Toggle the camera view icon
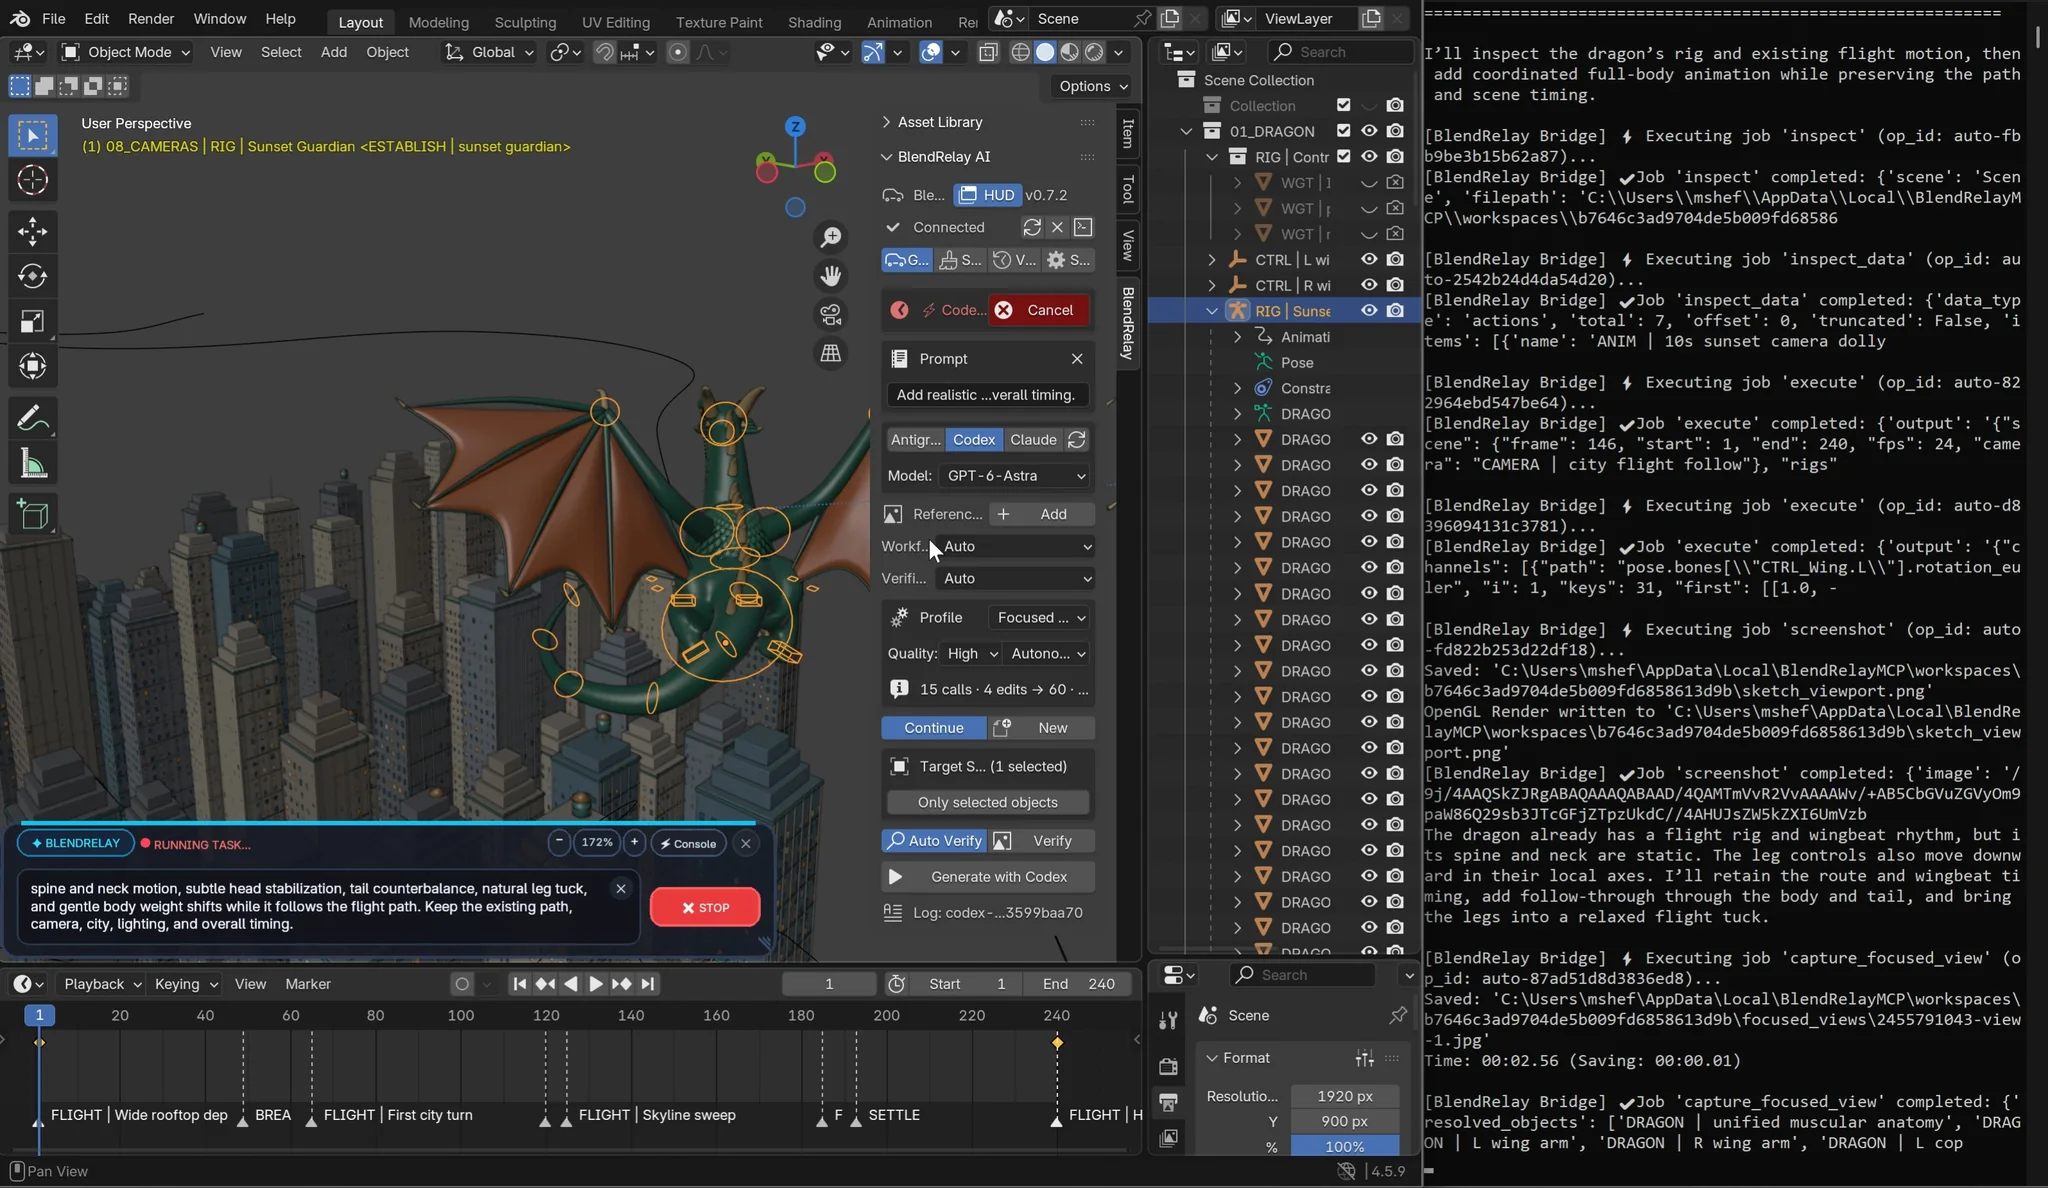Screen dimensions: 2048x1188 (830, 314)
